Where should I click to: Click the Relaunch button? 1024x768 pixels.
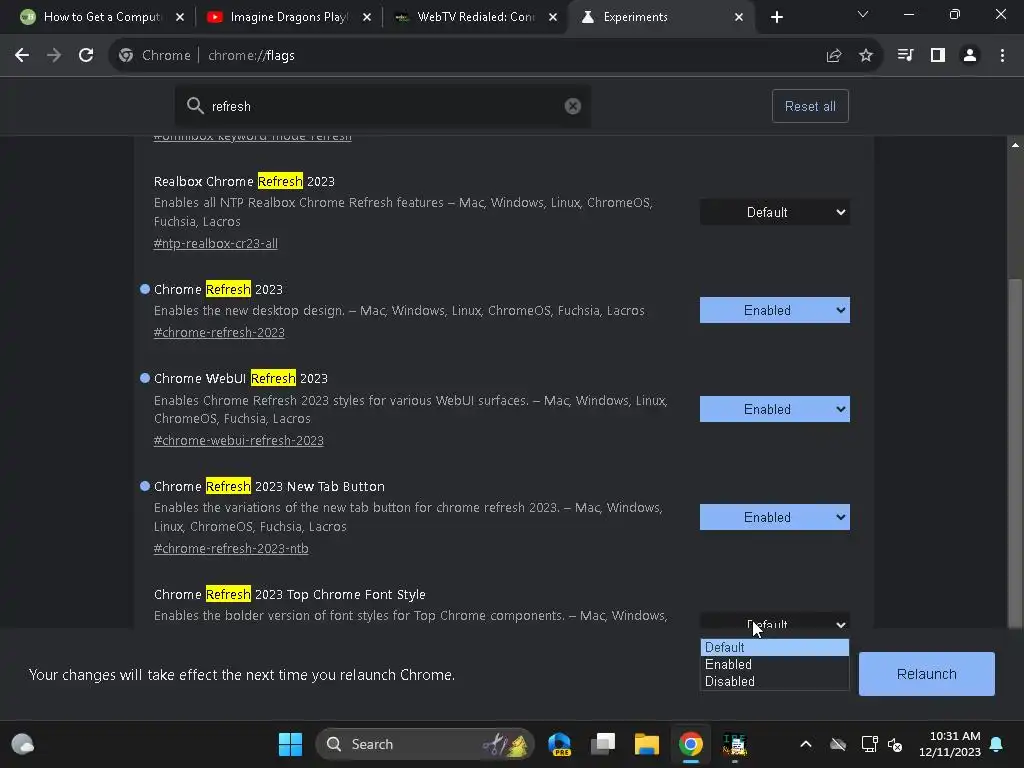click(x=927, y=674)
